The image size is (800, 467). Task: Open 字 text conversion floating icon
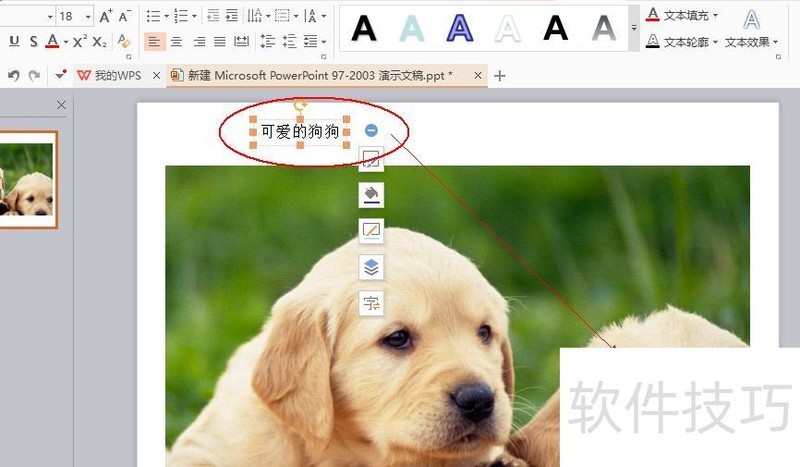(371, 304)
